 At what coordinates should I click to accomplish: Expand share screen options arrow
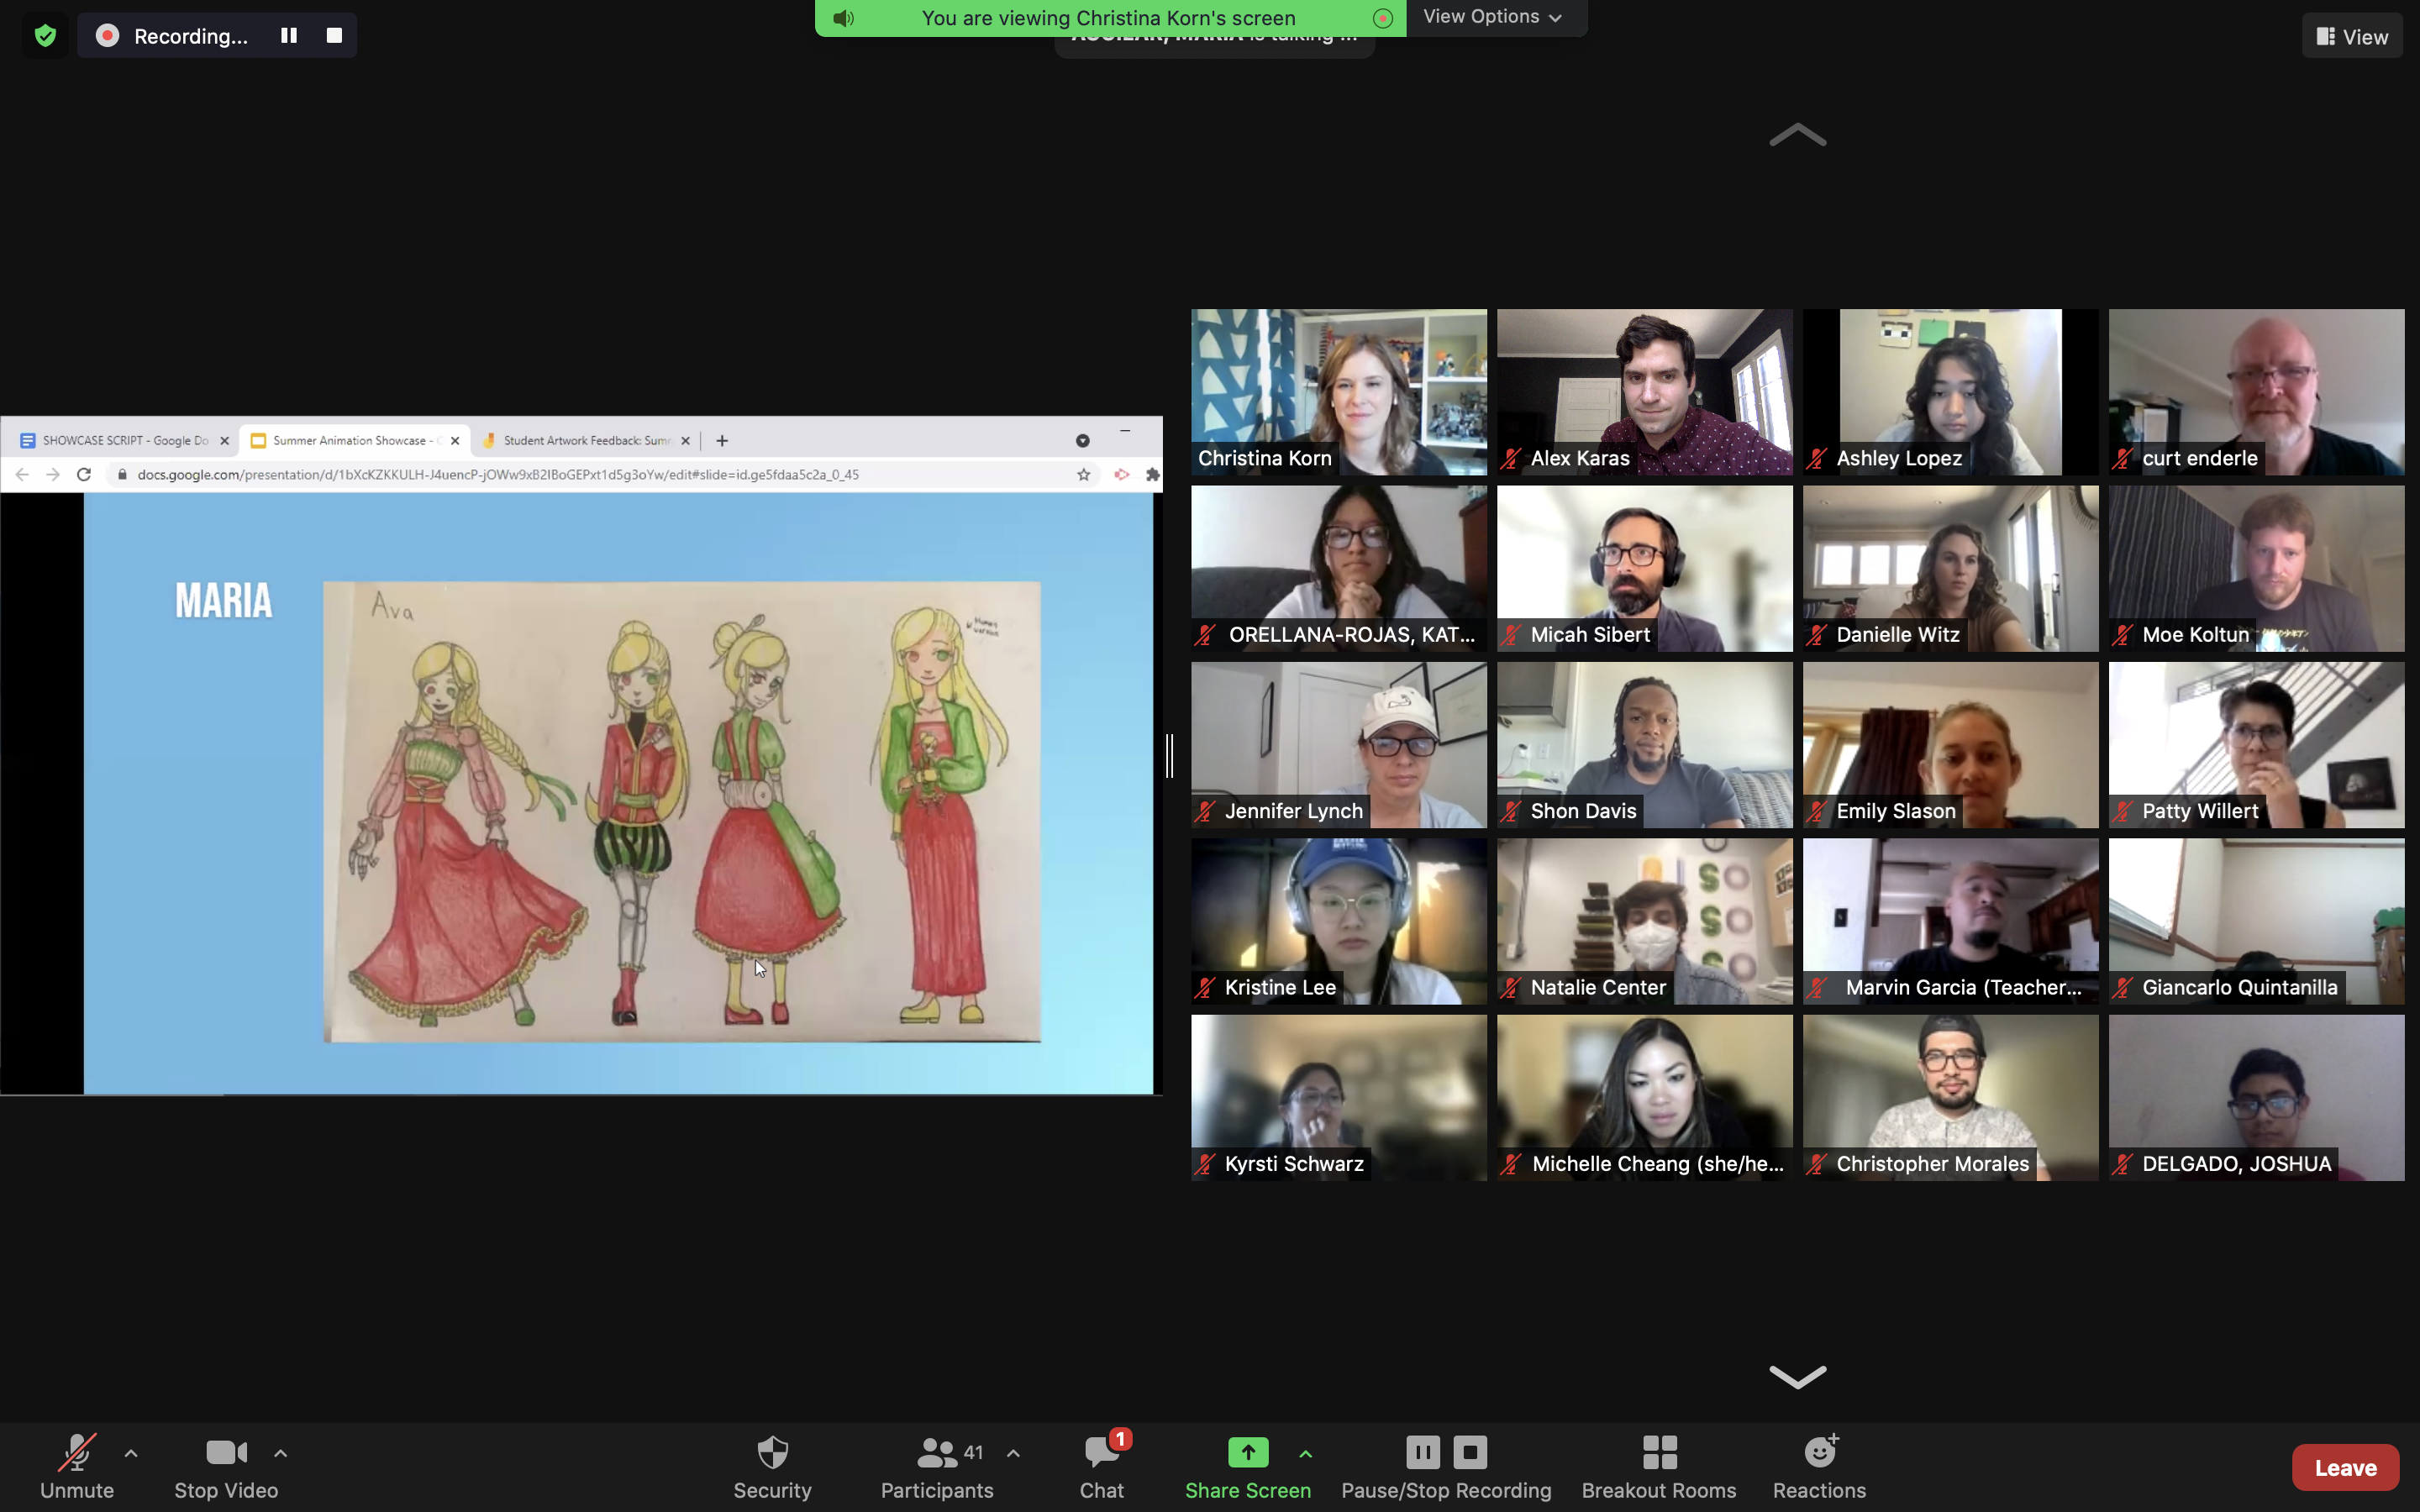1305,1453
